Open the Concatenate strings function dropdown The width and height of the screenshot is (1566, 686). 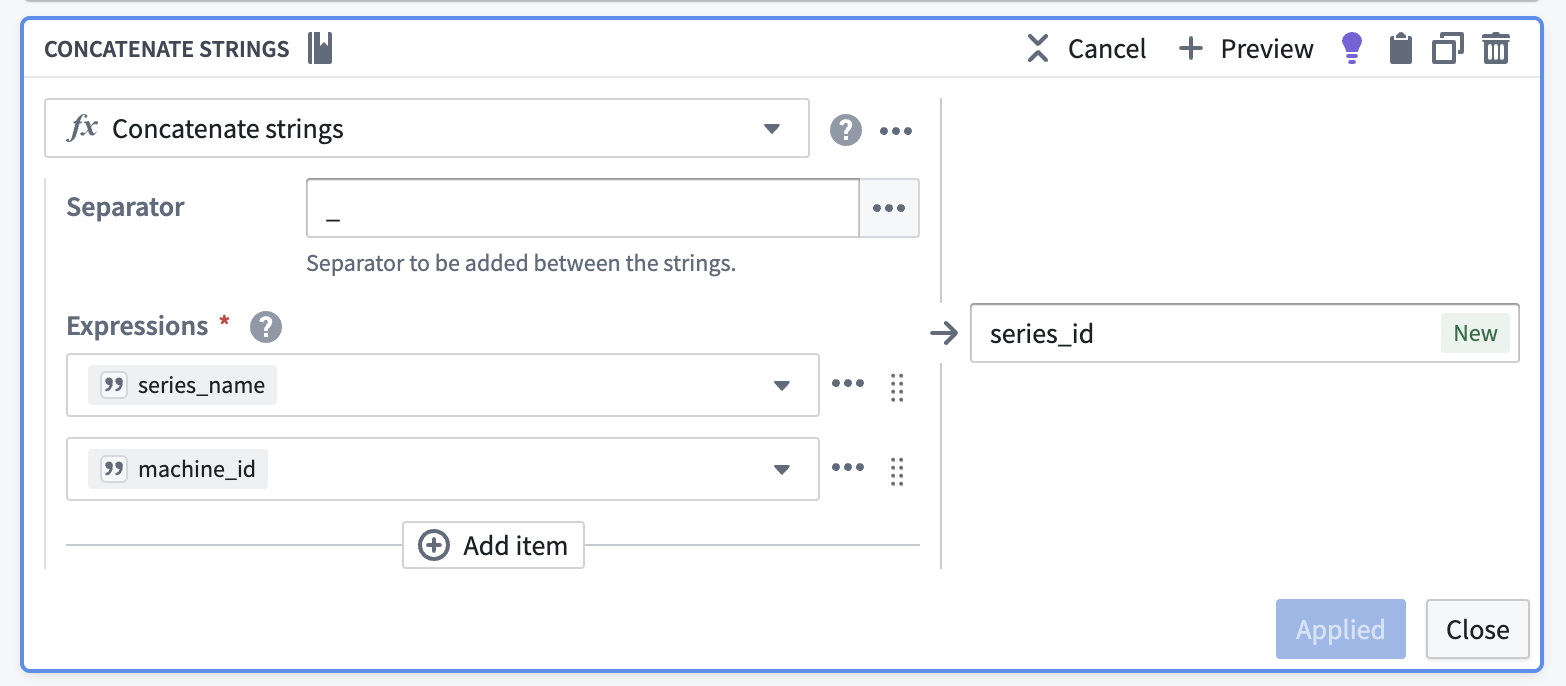(426, 128)
